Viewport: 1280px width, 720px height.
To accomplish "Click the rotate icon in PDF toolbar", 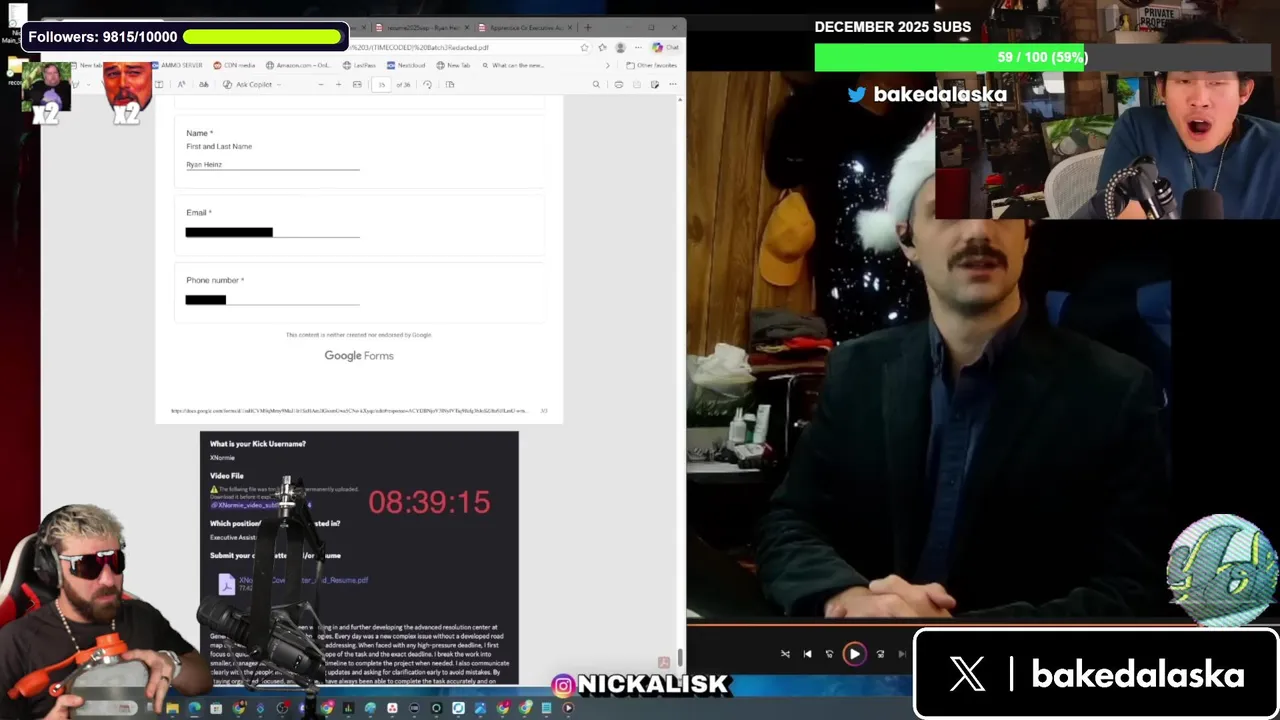I will [x=427, y=85].
